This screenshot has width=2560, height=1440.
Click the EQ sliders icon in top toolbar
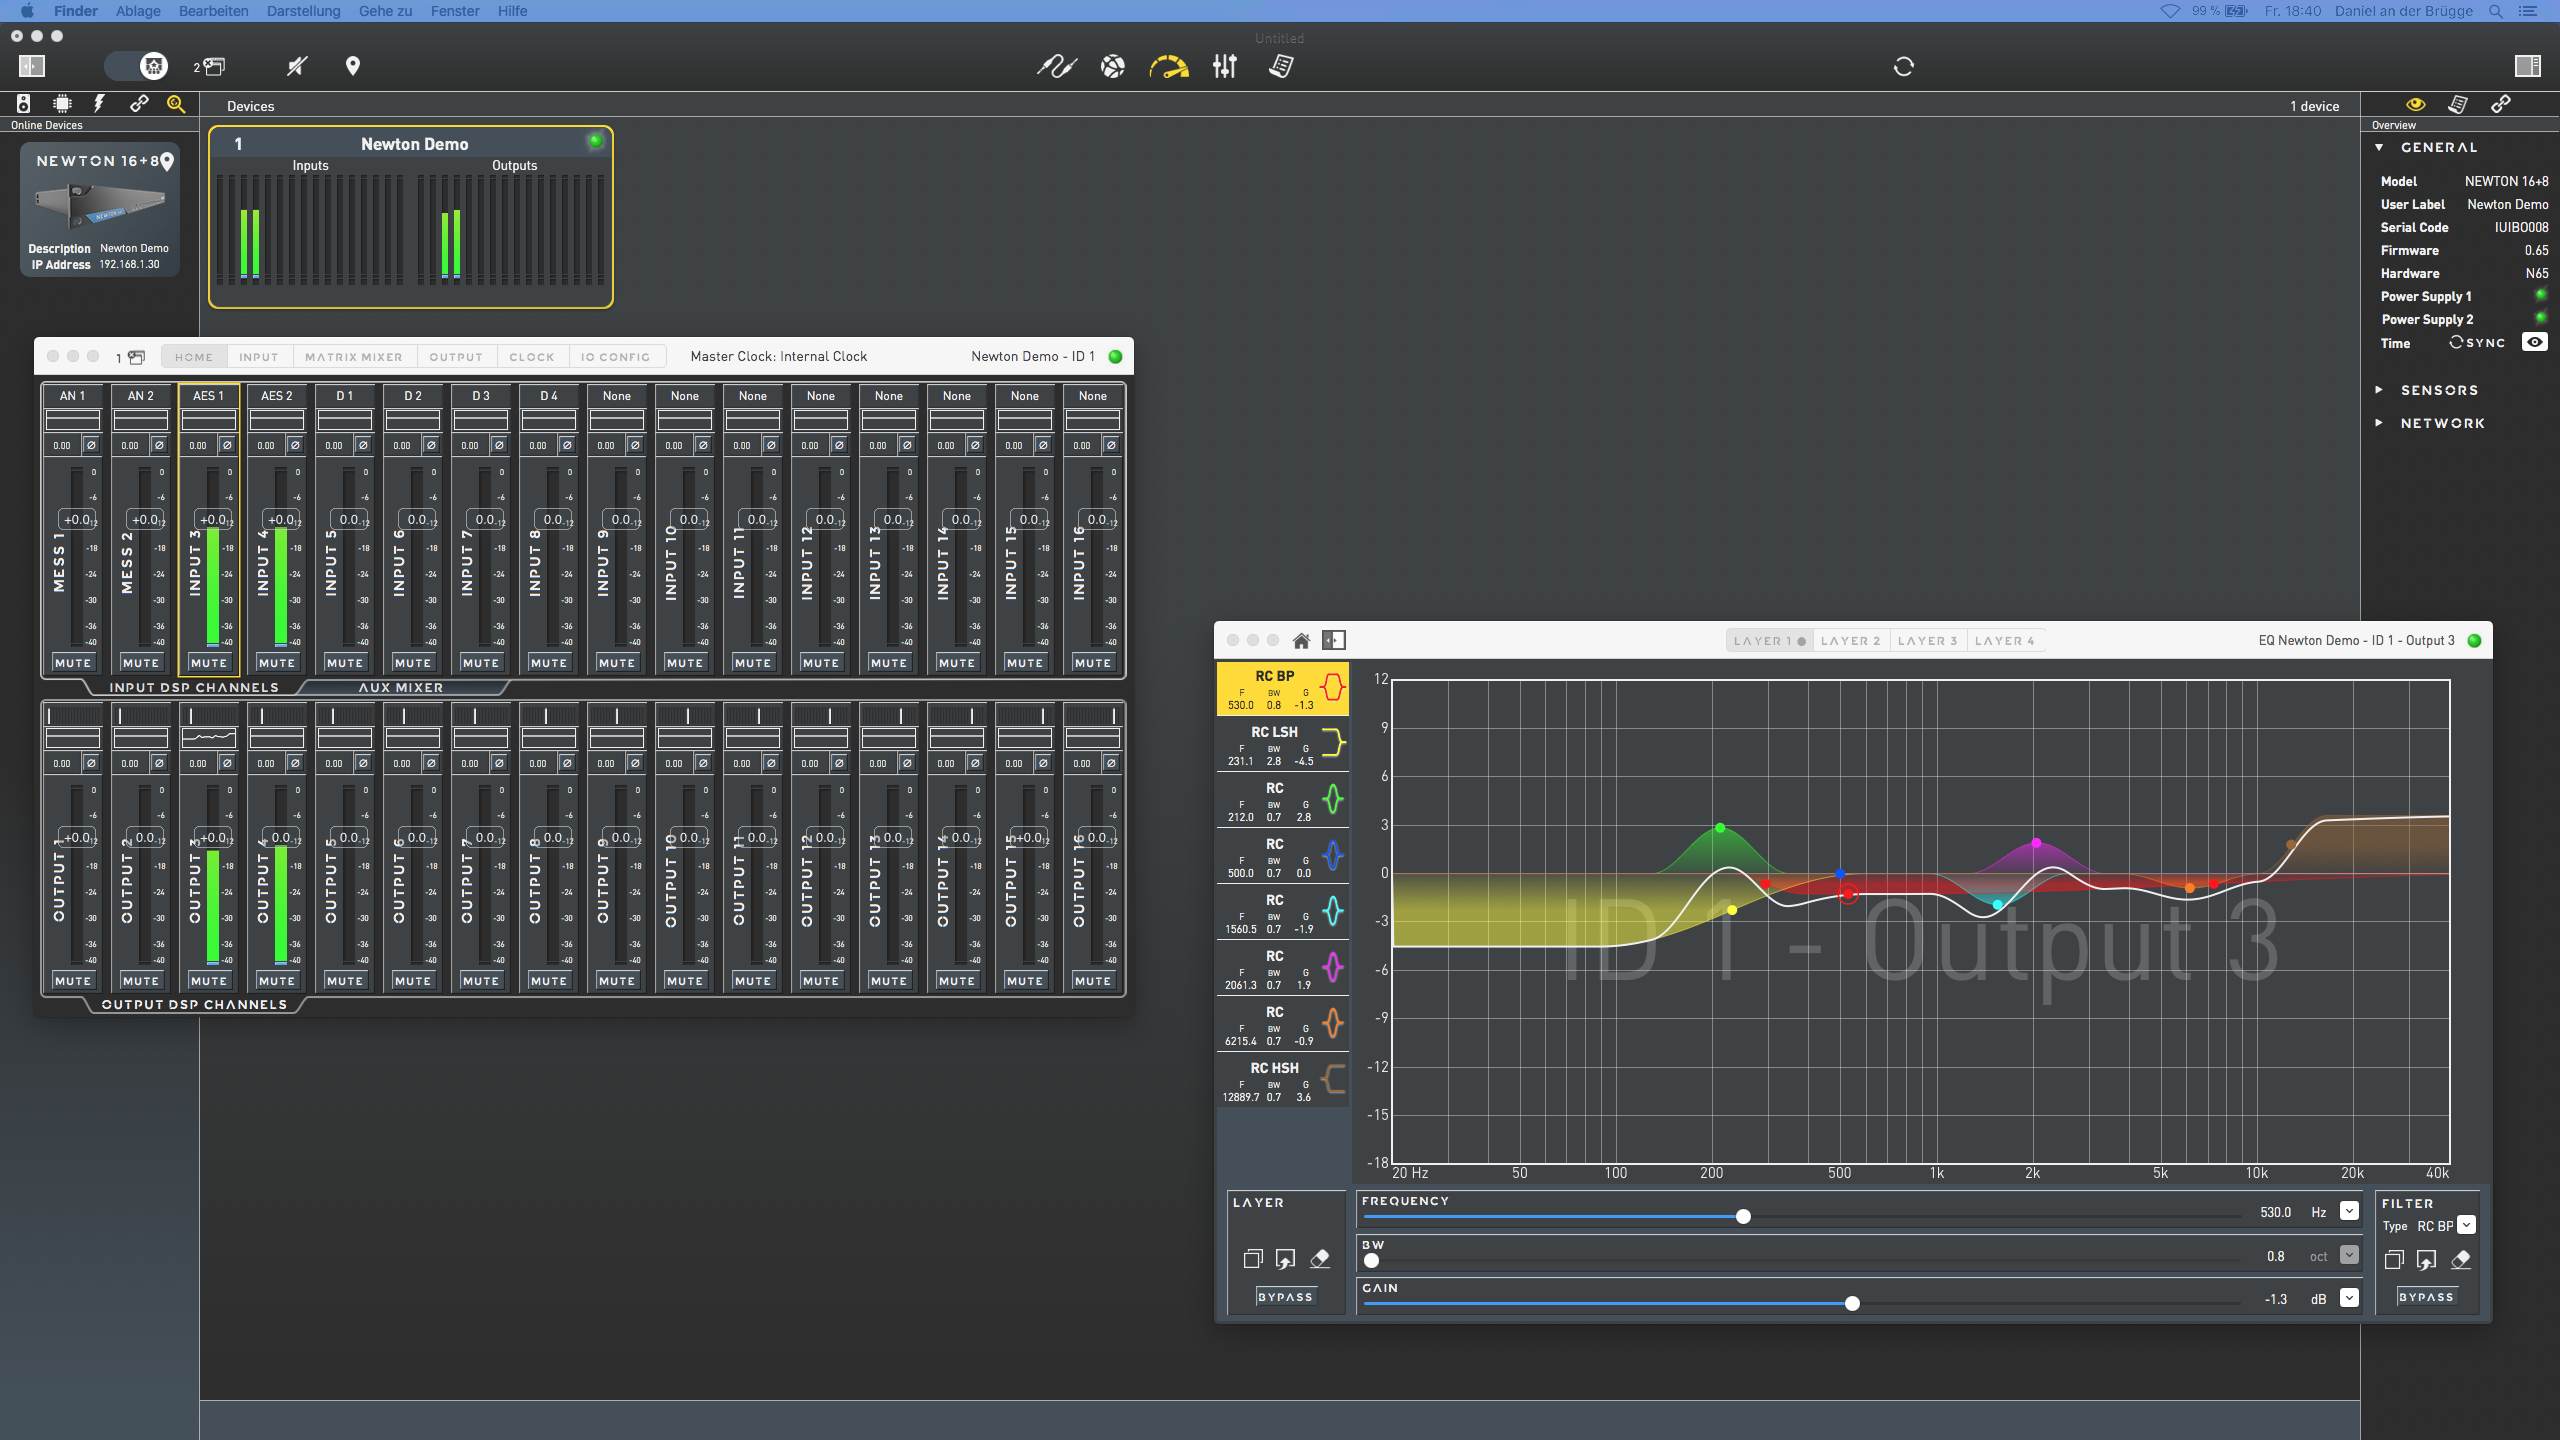click(1225, 66)
